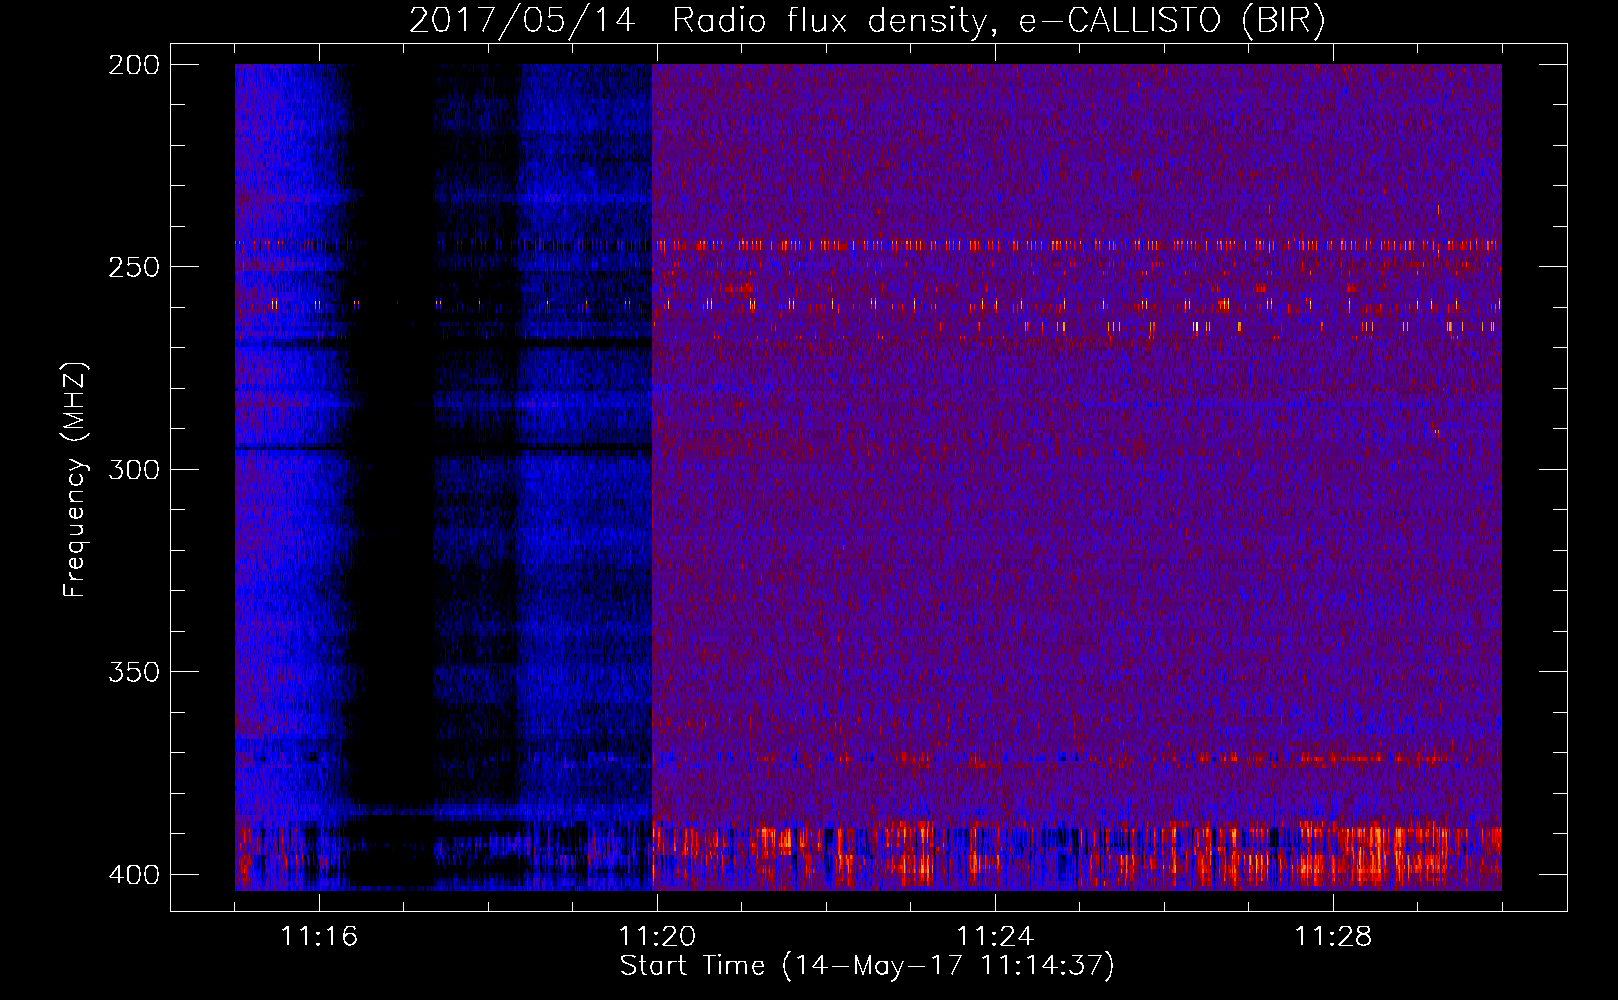
Task: Click the "Frequency (MHZ)" y-axis label
Action: click(x=76, y=480)
